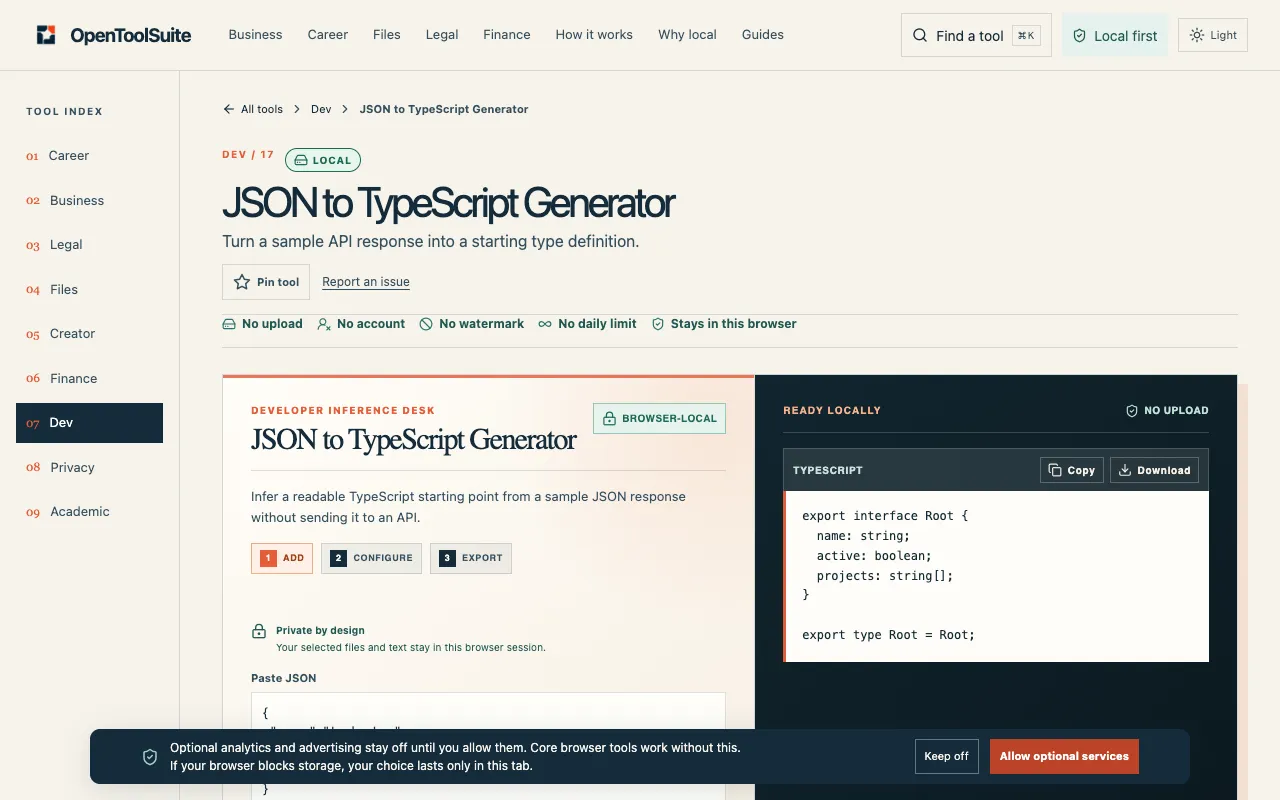Select 08 Privacy in the tool index

(x=89, y=467)
